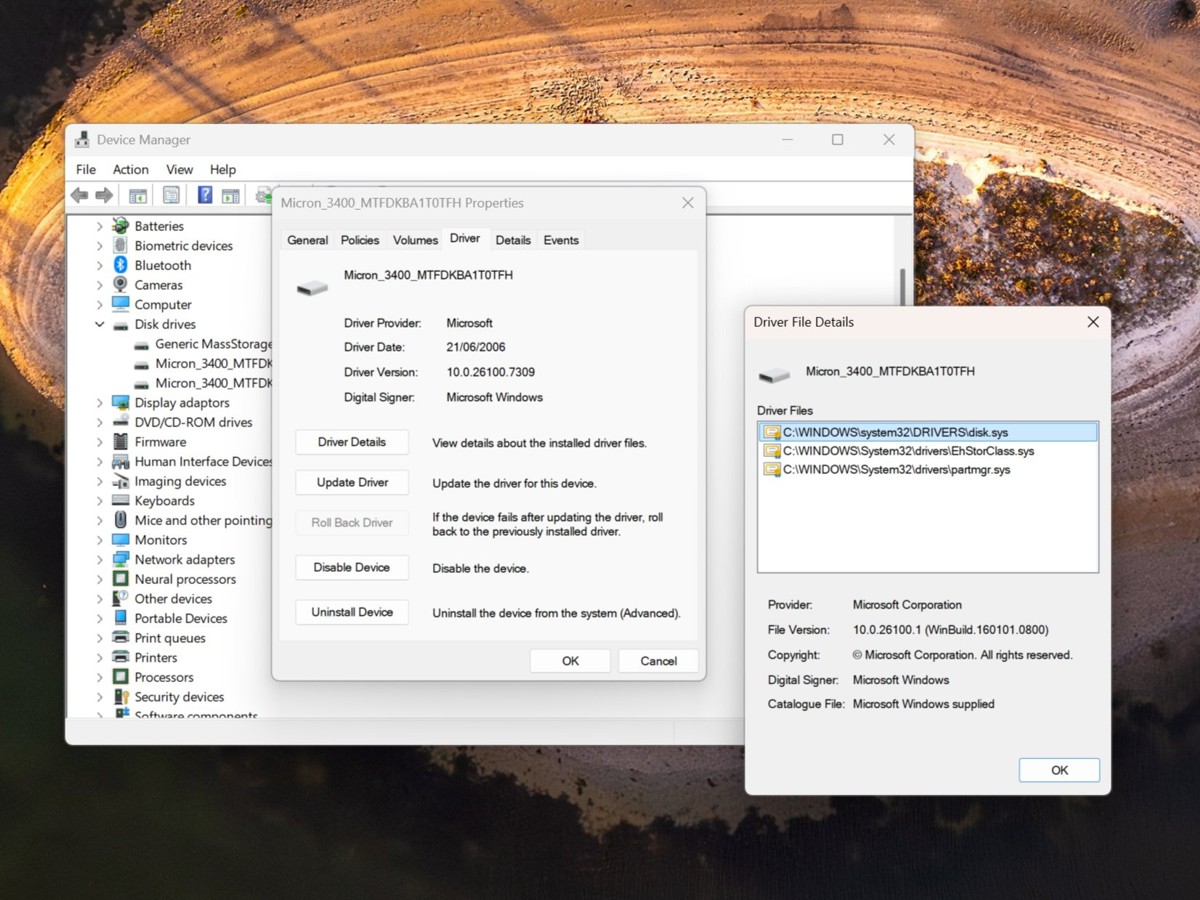
Task: Expand the Network adapters tree node
Action: pos(100,559)
